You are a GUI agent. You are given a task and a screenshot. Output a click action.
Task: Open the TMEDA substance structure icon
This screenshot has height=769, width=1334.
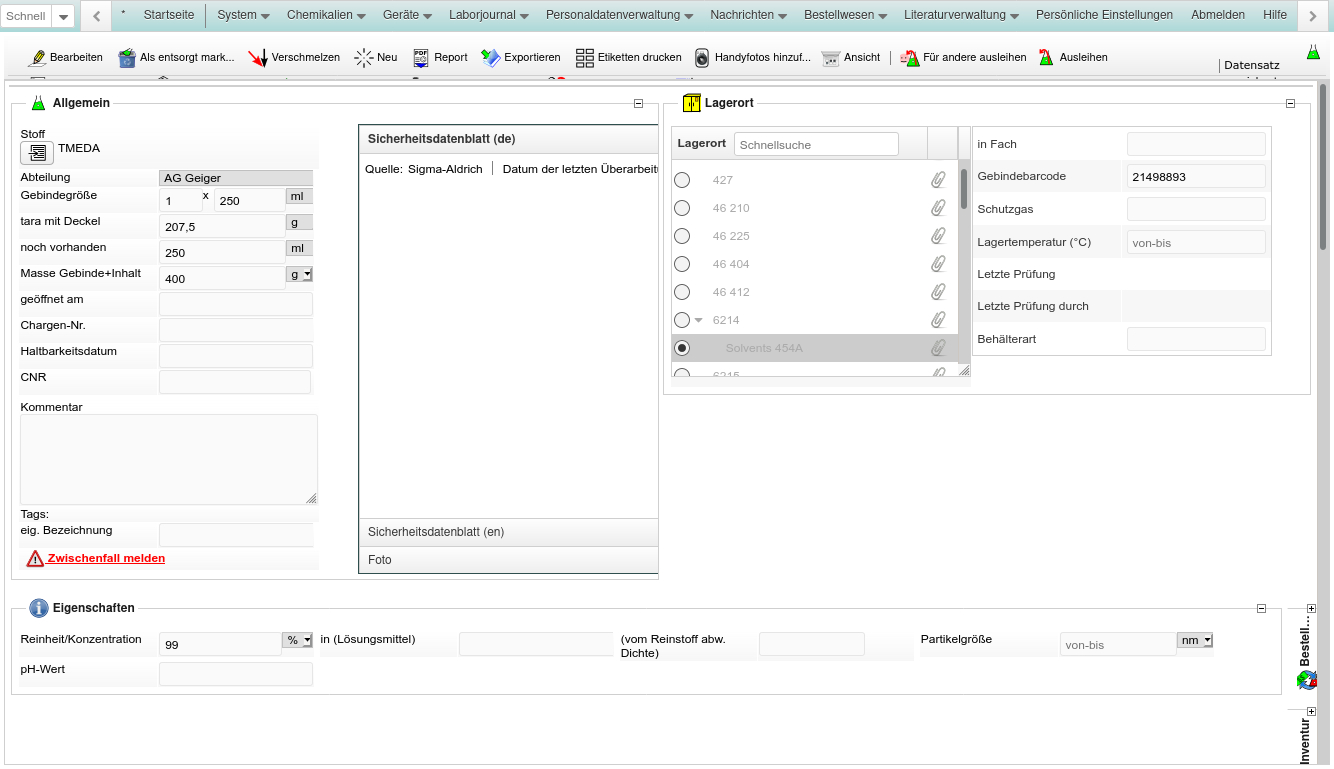tap(37, 153)
